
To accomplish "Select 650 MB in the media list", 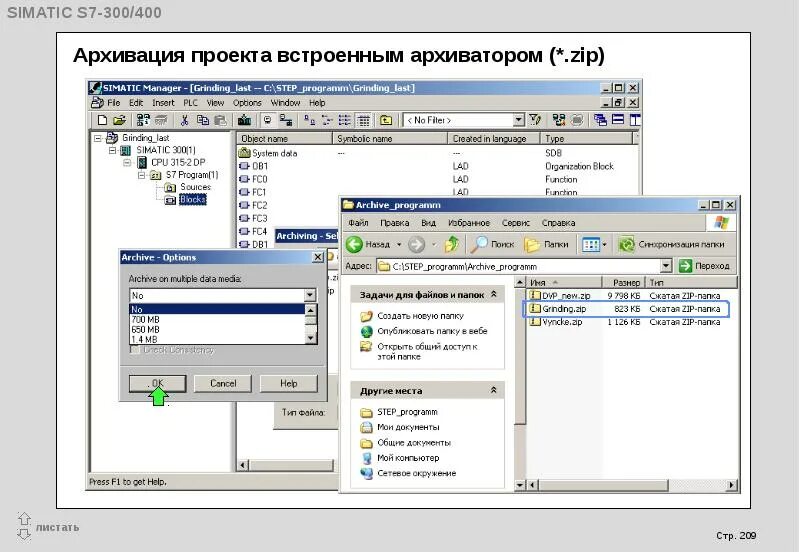I will tap(217, 330).
